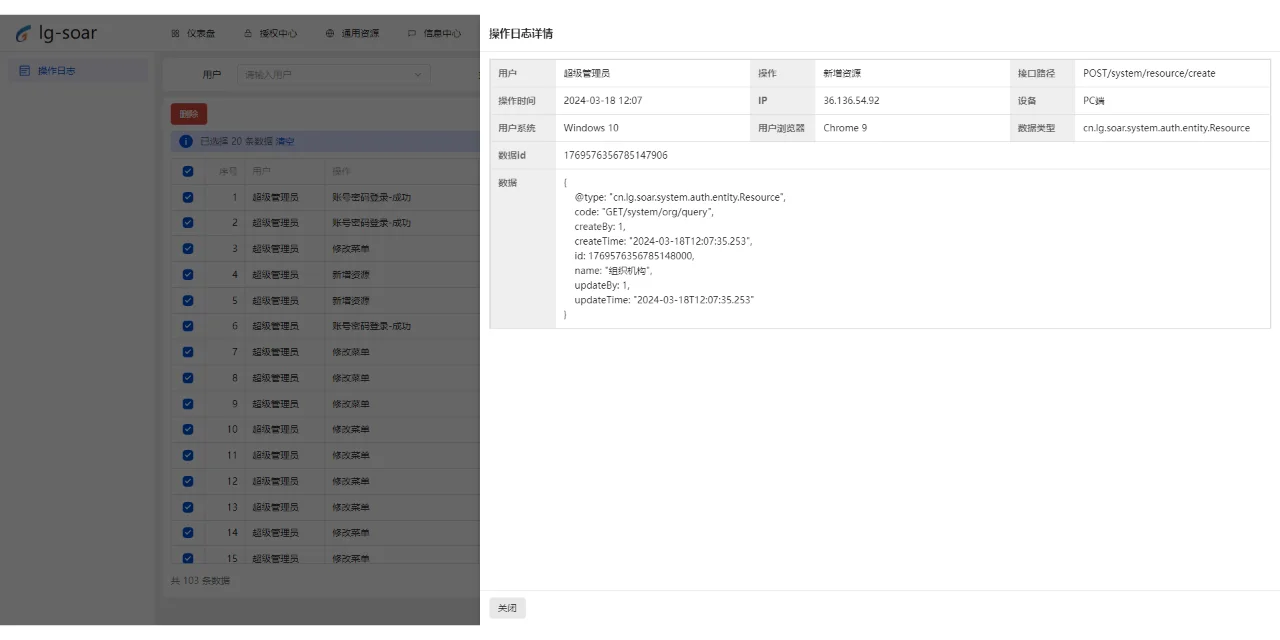Screen dimensions: 1280x640
Task: Click the JSON updateTime line
Action: tap(665, 300)
